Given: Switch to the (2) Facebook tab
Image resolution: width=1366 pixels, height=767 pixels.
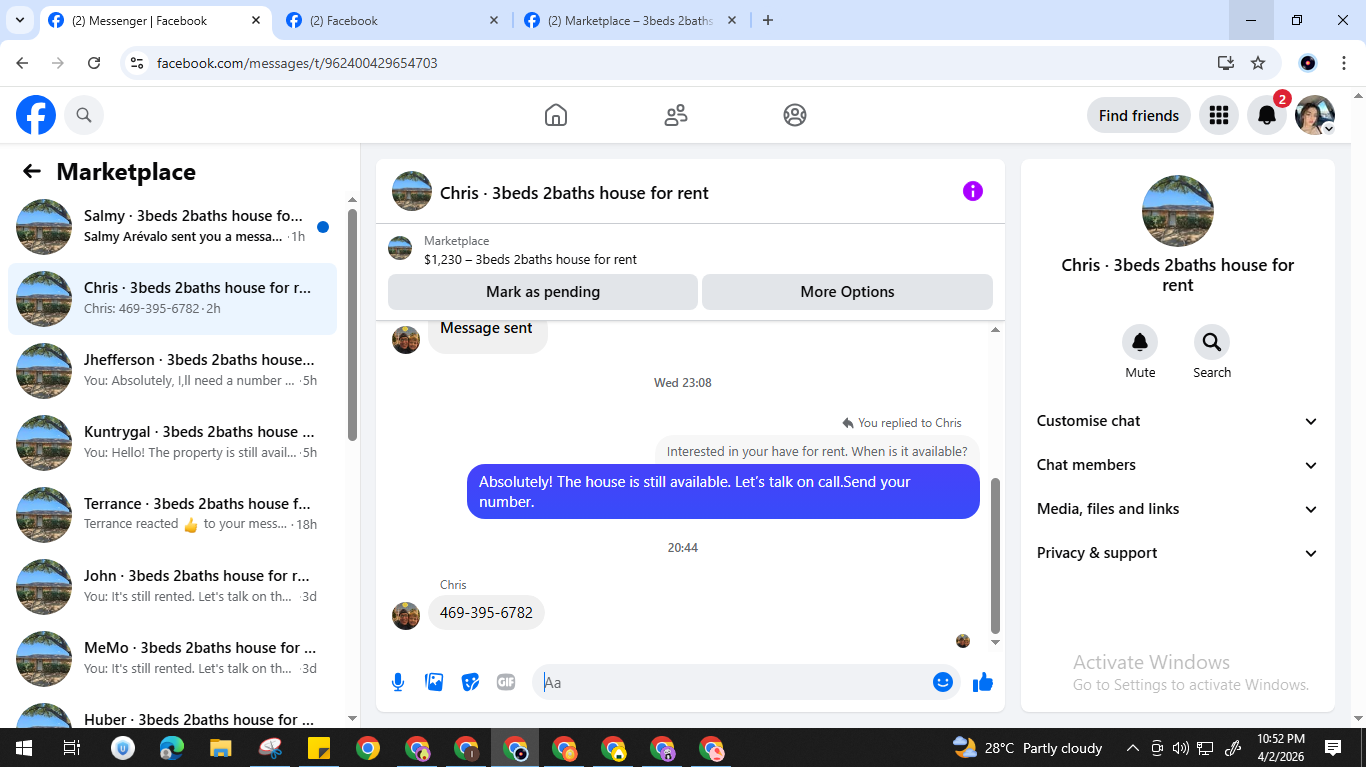Looking at the screenshot, I should [x=393, y=20].
